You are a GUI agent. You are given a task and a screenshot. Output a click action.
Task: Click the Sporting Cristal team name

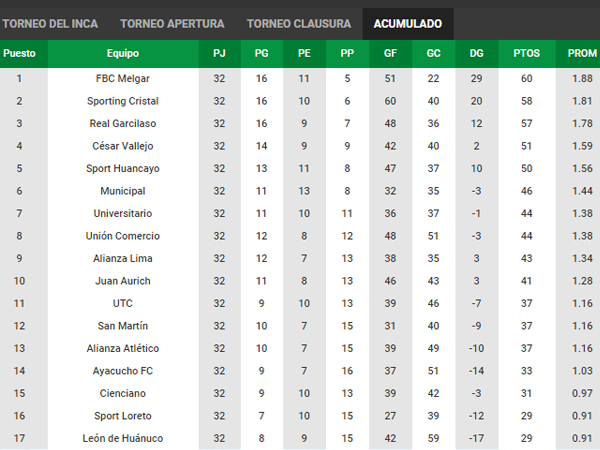tap(123, 101)
